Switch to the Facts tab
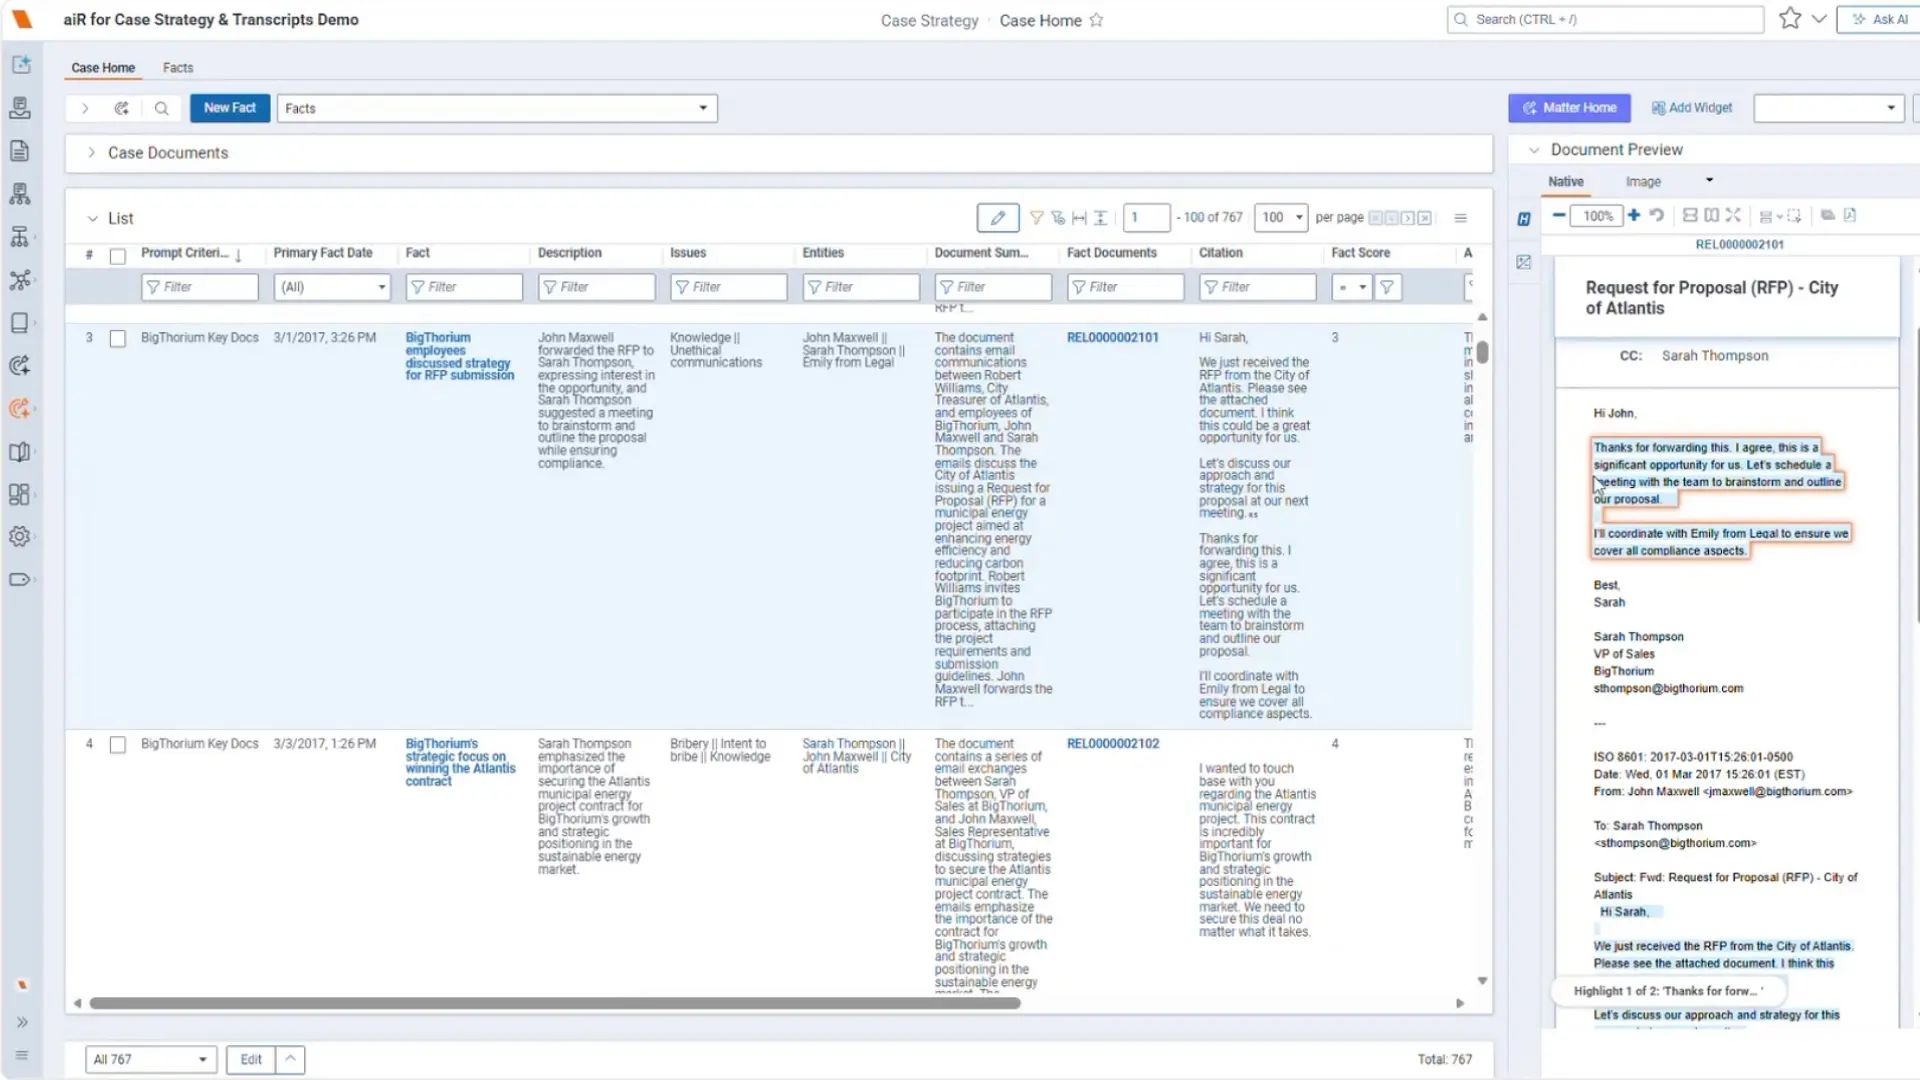1920x1080 pixels. (178, 68)
